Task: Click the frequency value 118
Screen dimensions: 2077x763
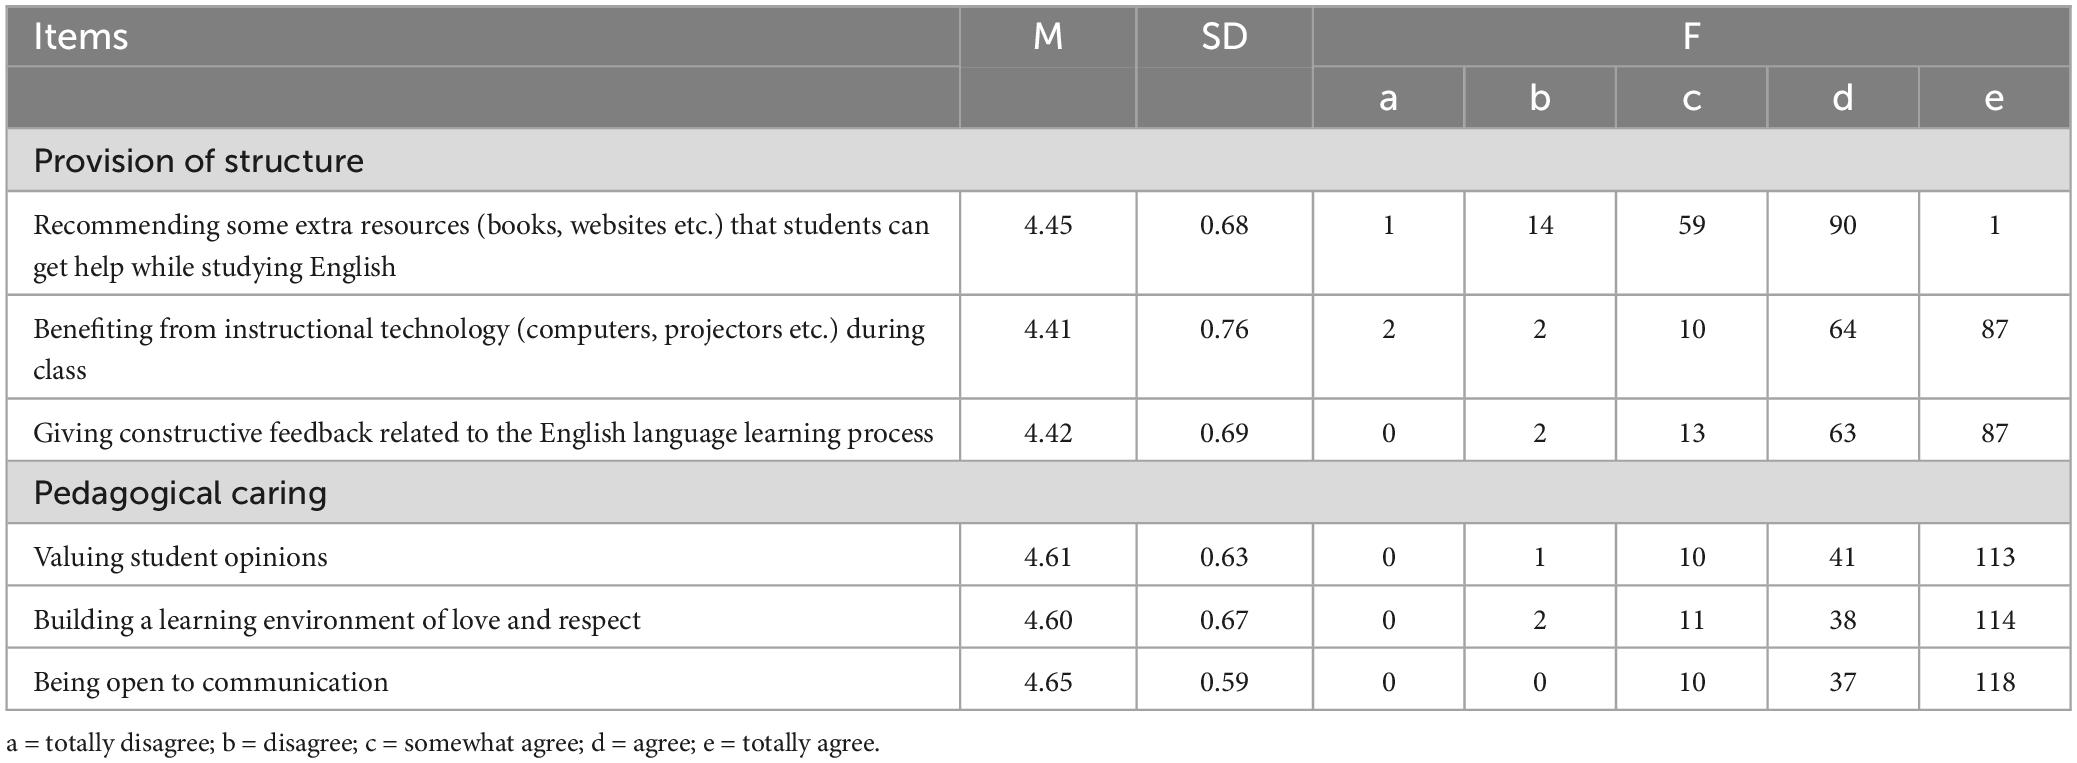Action: (1994, 682)
